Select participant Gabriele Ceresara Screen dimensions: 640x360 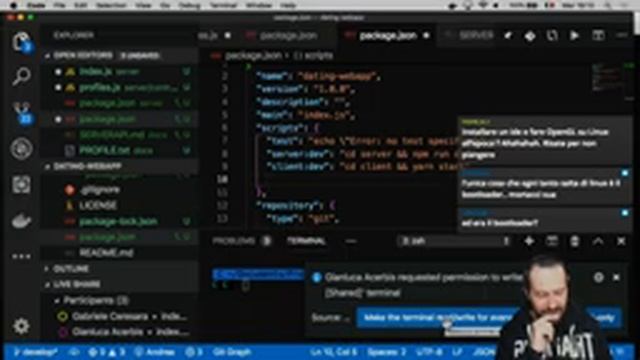click(x=121, y=316)
